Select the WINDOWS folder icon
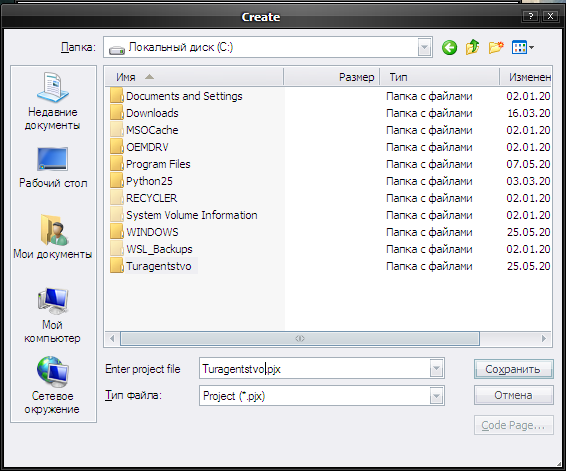 coord(117,232)
